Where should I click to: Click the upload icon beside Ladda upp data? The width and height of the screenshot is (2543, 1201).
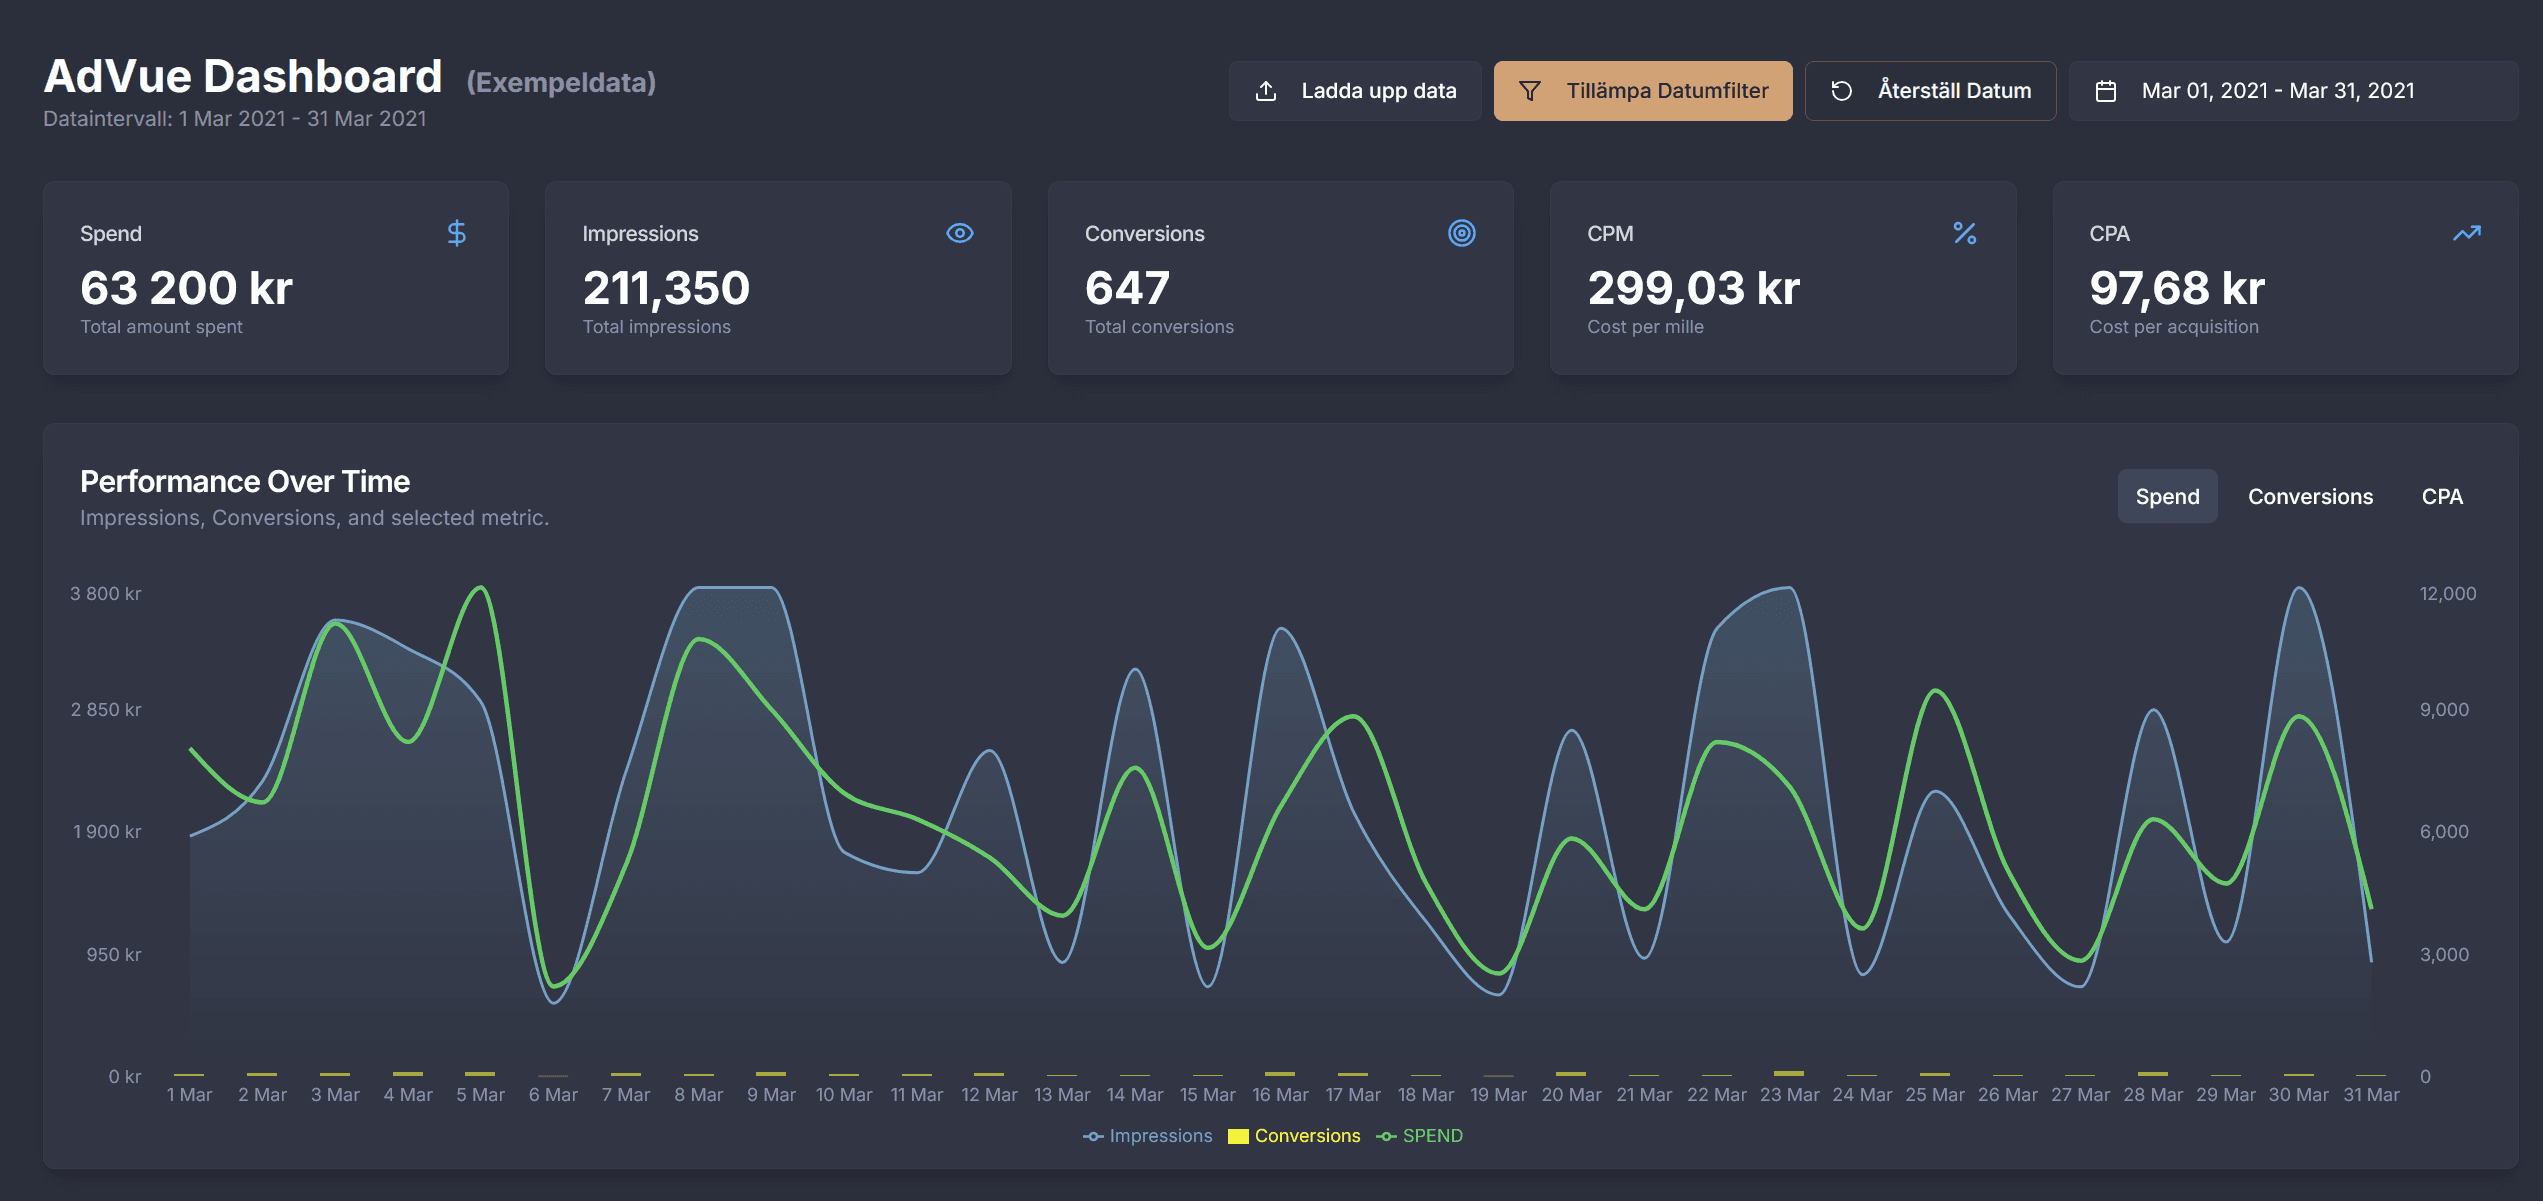(1268, 90)
